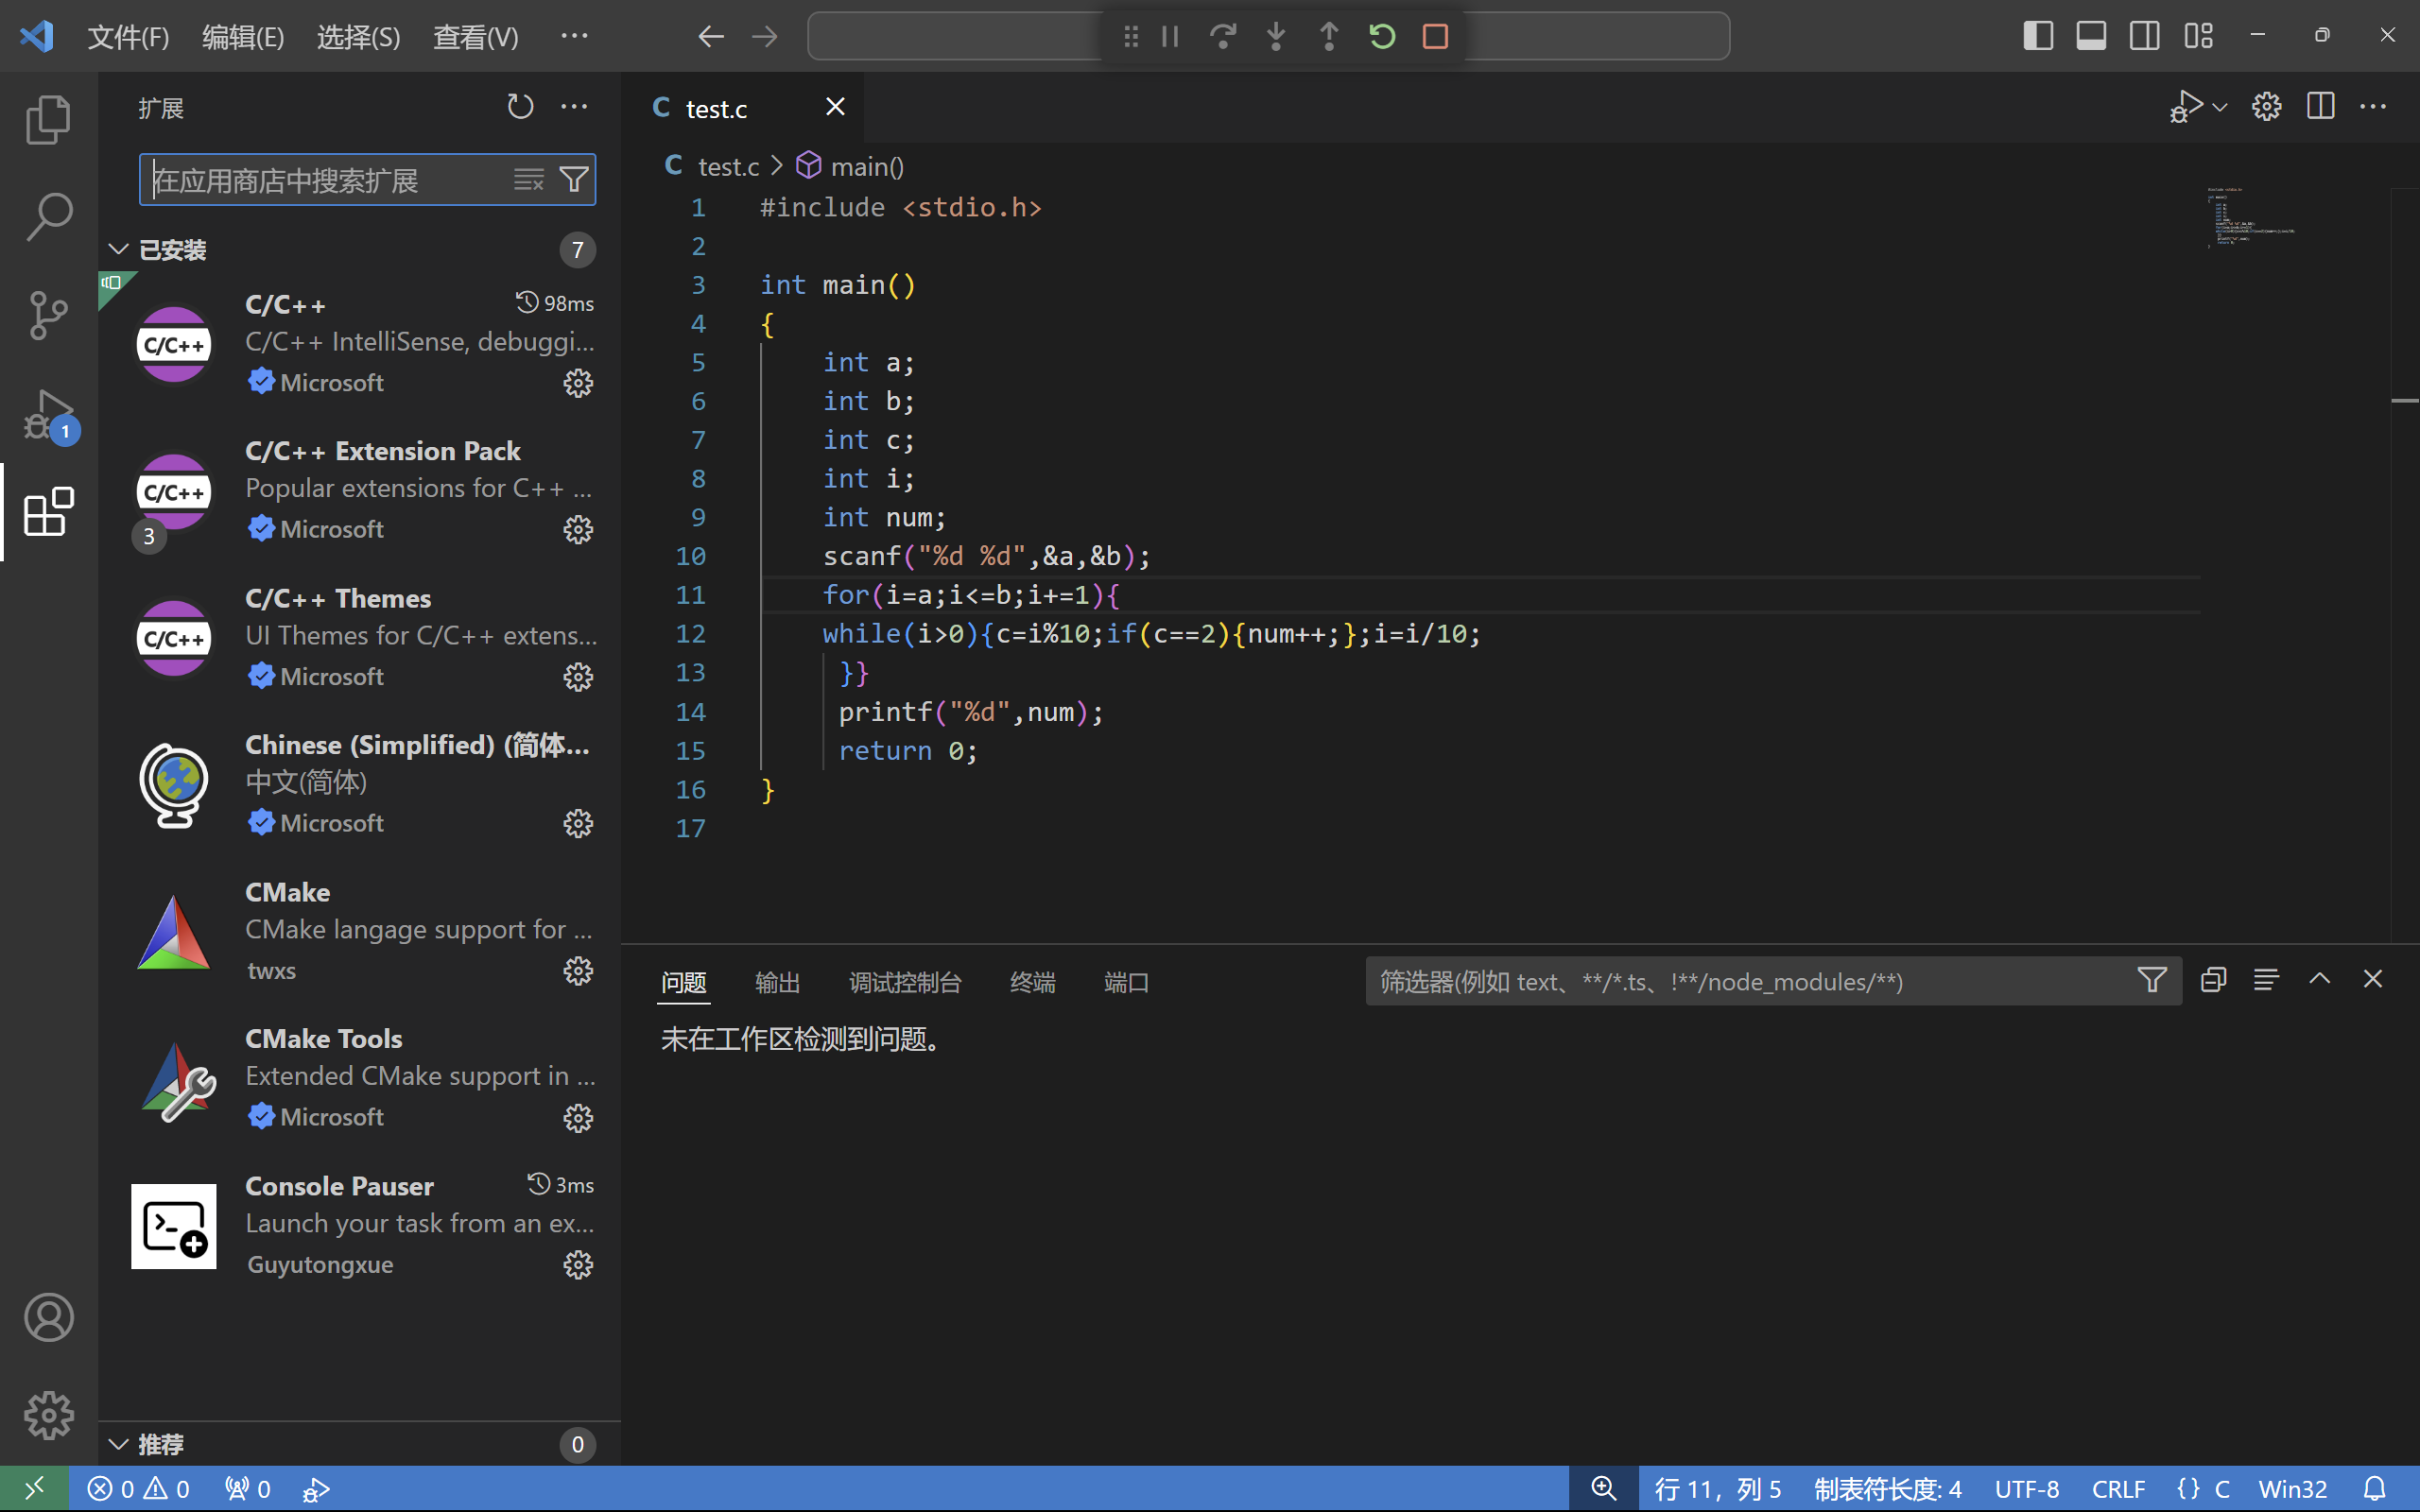Open the Explorer view in activity bar
Screen dimensions: 2420x1512
48,120
